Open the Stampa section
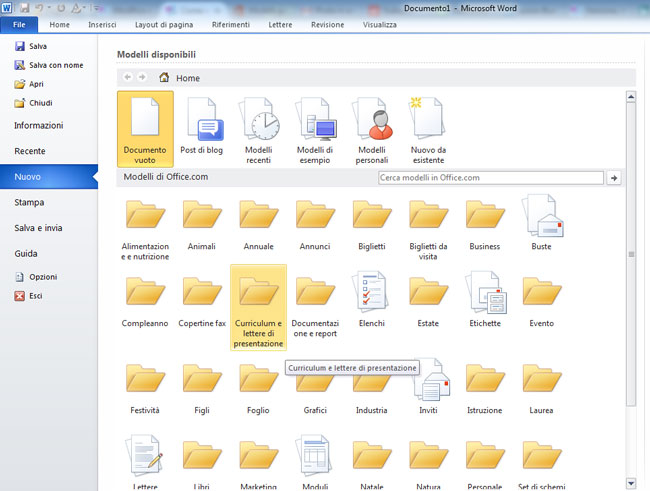This screenshot has width=650, height=491. coord(29,202)
